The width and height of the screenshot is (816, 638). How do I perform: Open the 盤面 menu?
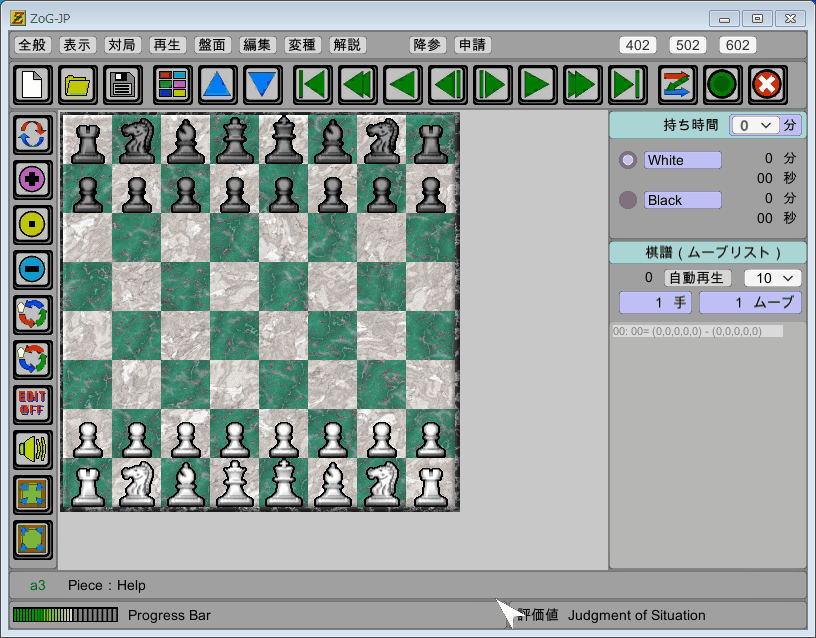pyautogui.click(x=212, y=45)
